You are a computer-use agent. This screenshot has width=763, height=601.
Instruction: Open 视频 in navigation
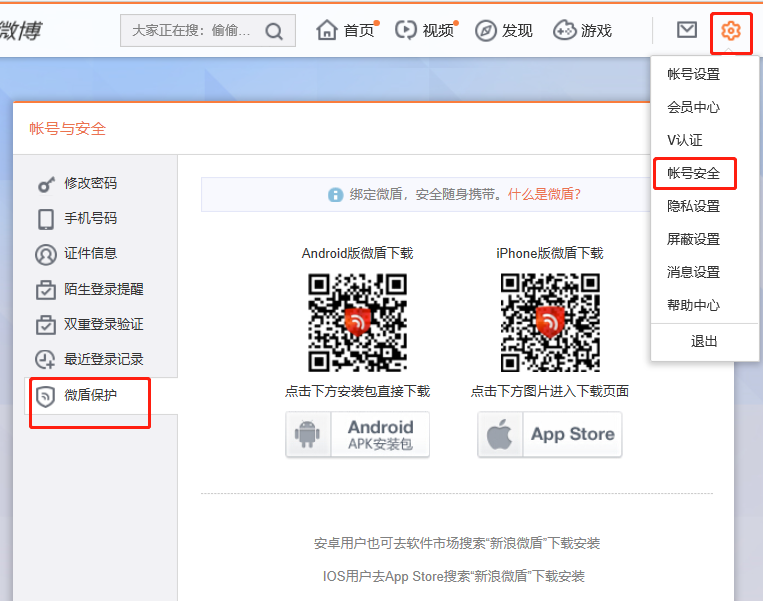(x=438, y=31)
